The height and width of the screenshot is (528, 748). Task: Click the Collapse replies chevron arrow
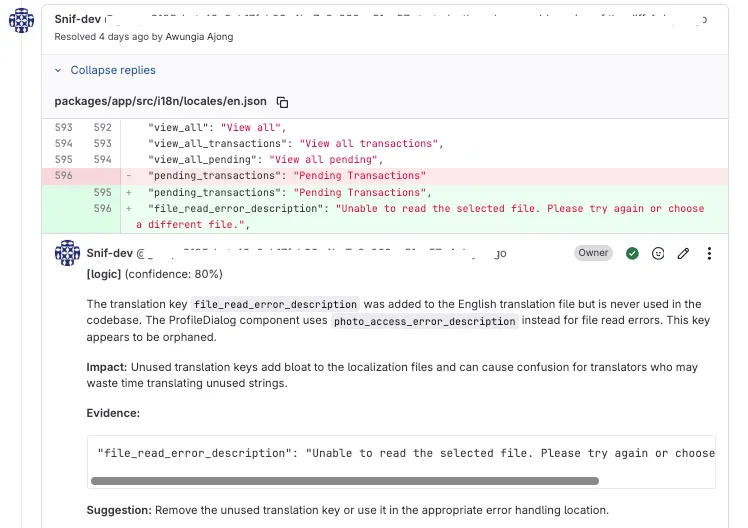pyautogui.click(x=58, y=71)
